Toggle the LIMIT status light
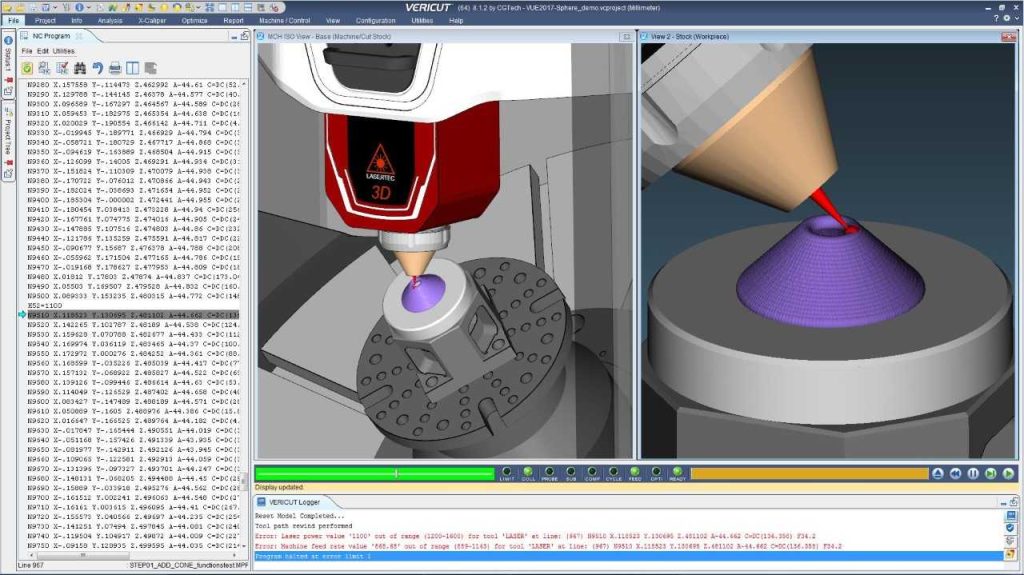 (506, 471)
